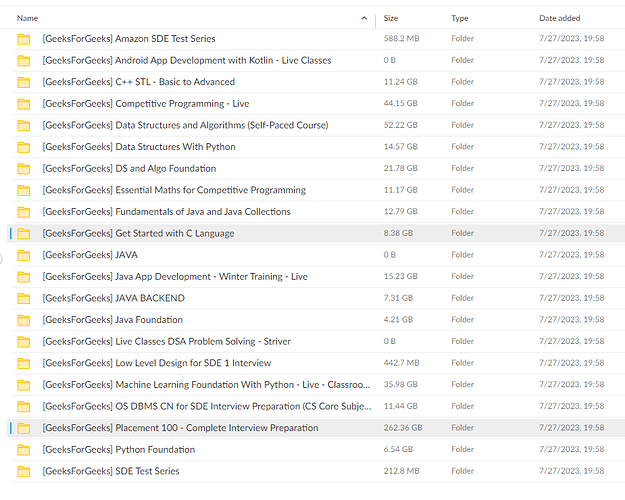Click folder icon for Fundamentals of Java Collections
Image resolution: width=625 pixels, height=500 pixels.
(24, 212)
